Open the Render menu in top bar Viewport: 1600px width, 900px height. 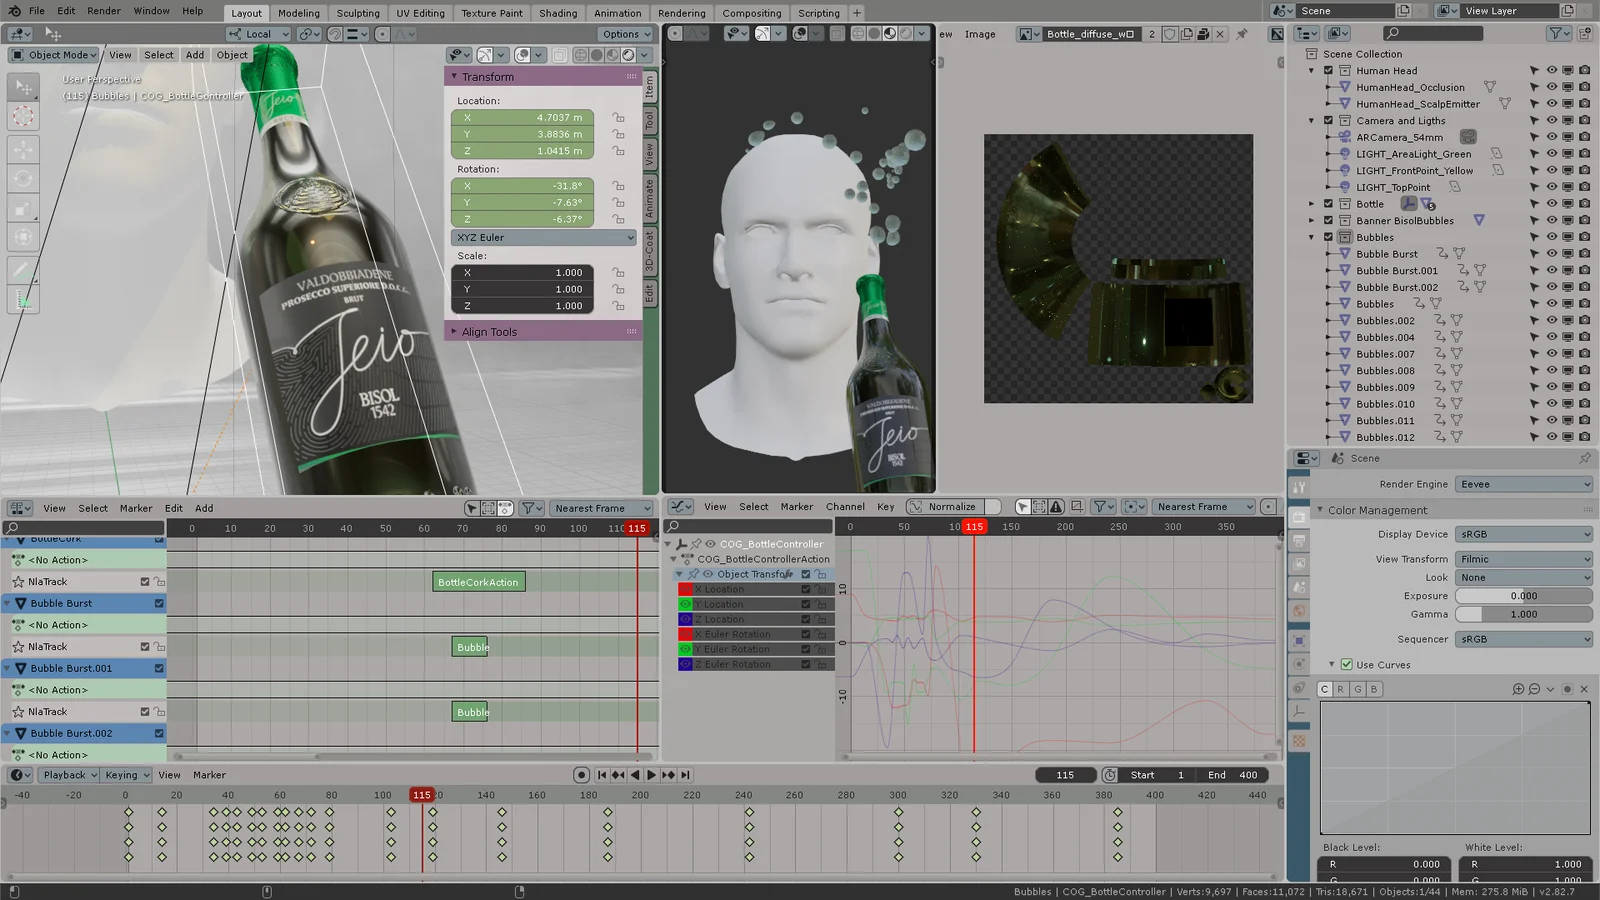coord(104,11)
